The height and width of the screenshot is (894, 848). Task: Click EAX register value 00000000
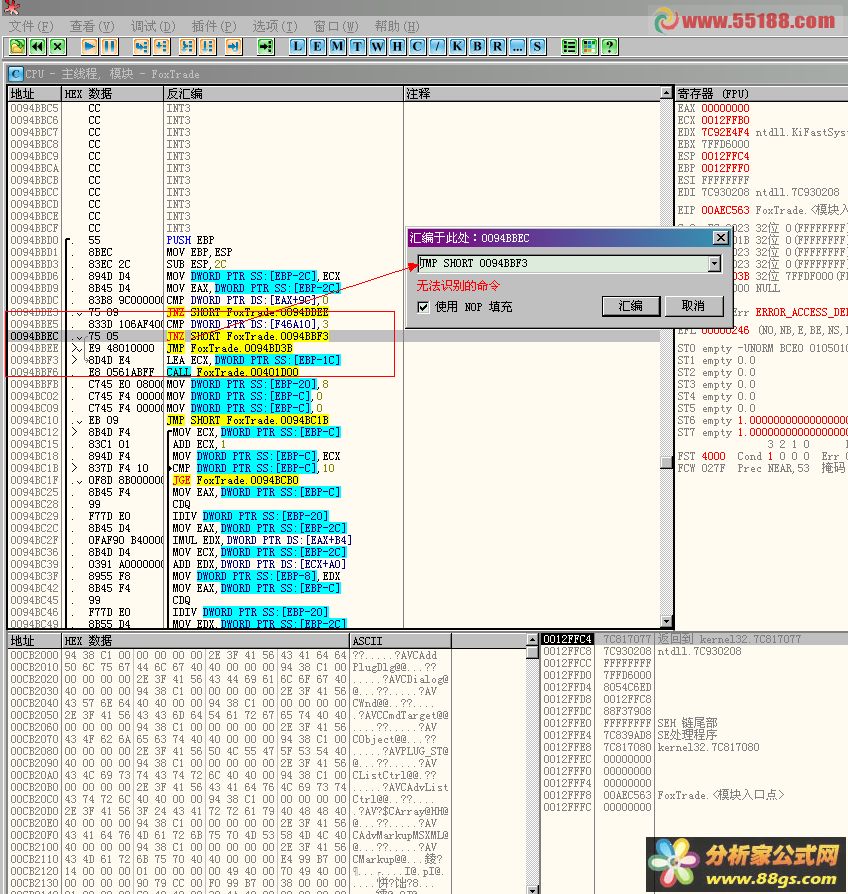point(725,108)
